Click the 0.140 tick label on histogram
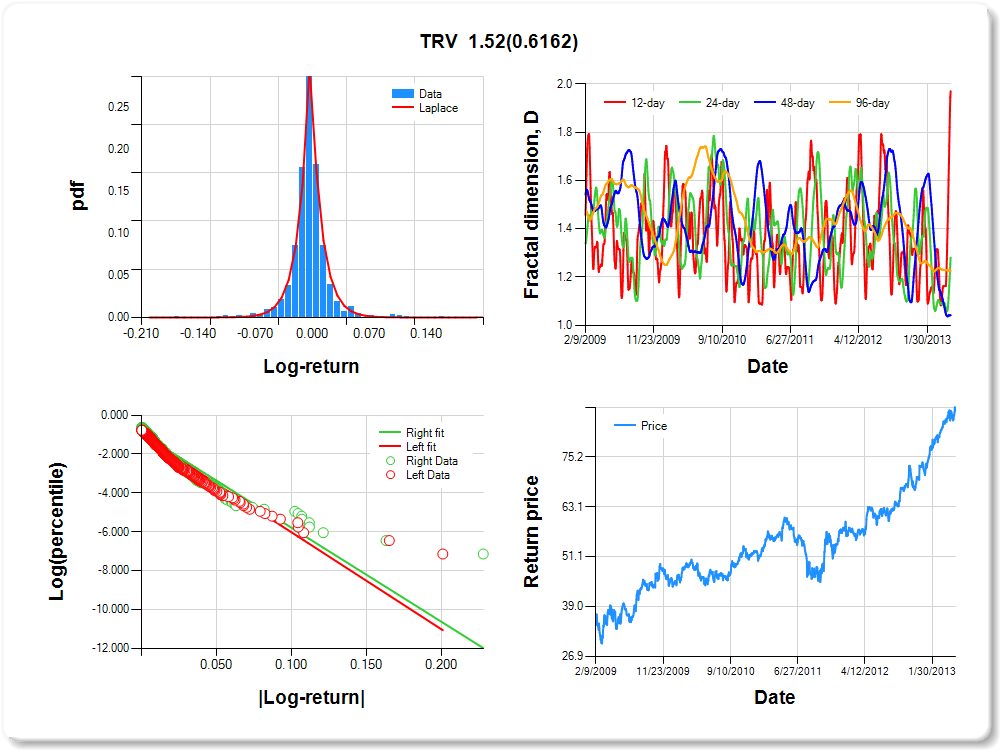Image resolution: width=1000 pixels, height=750 pixels. point(426,333)
